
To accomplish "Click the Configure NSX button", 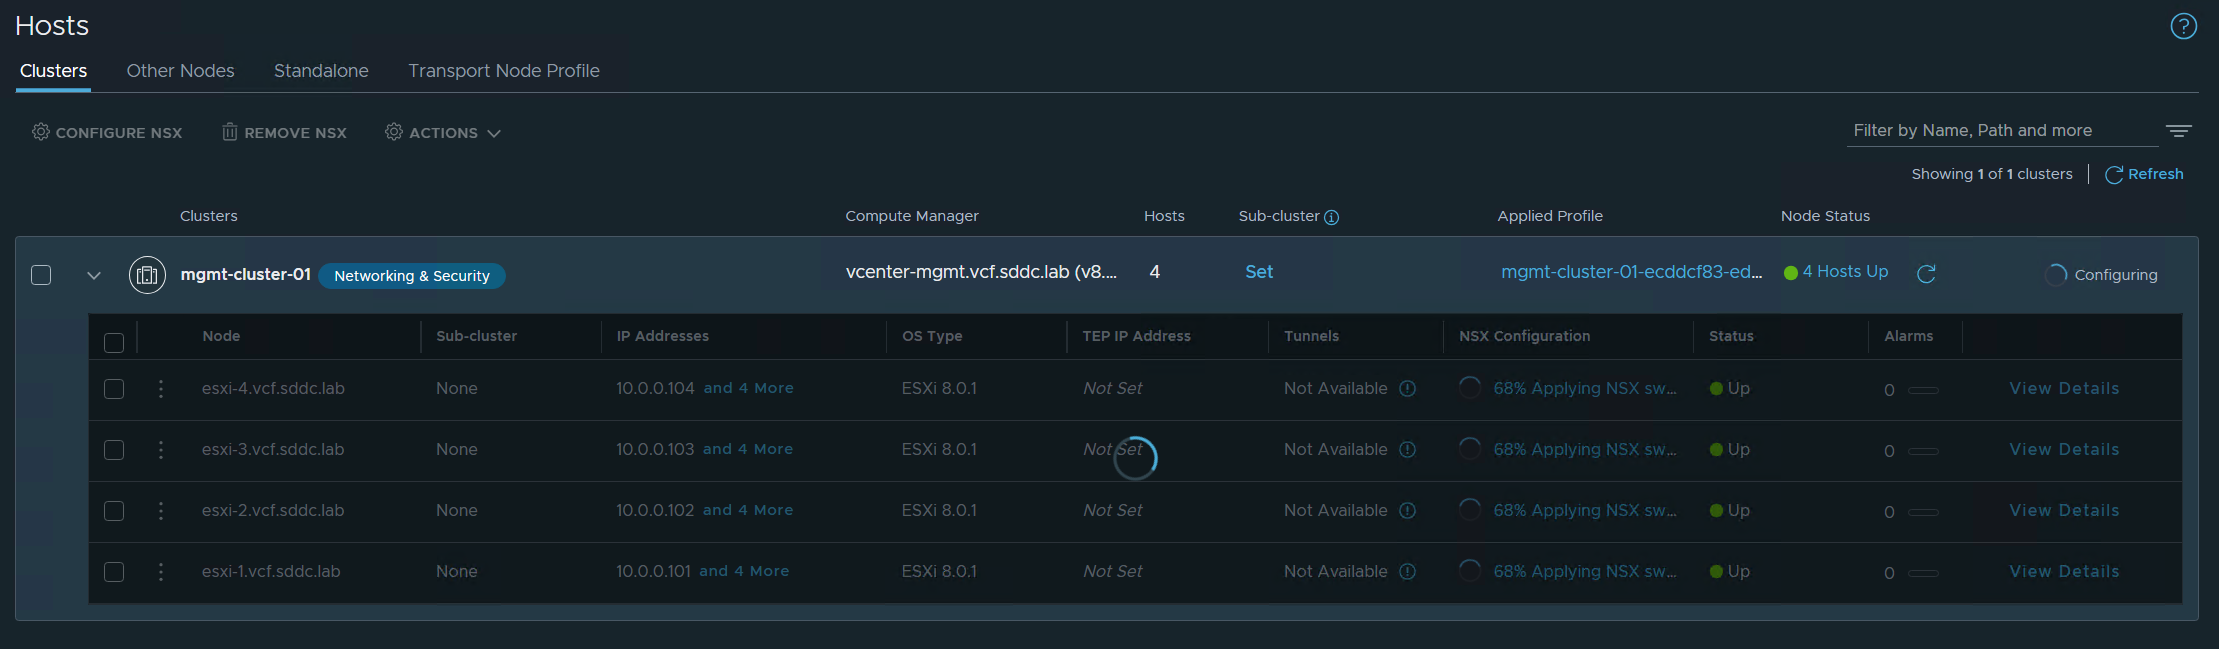I will (107, 133).
